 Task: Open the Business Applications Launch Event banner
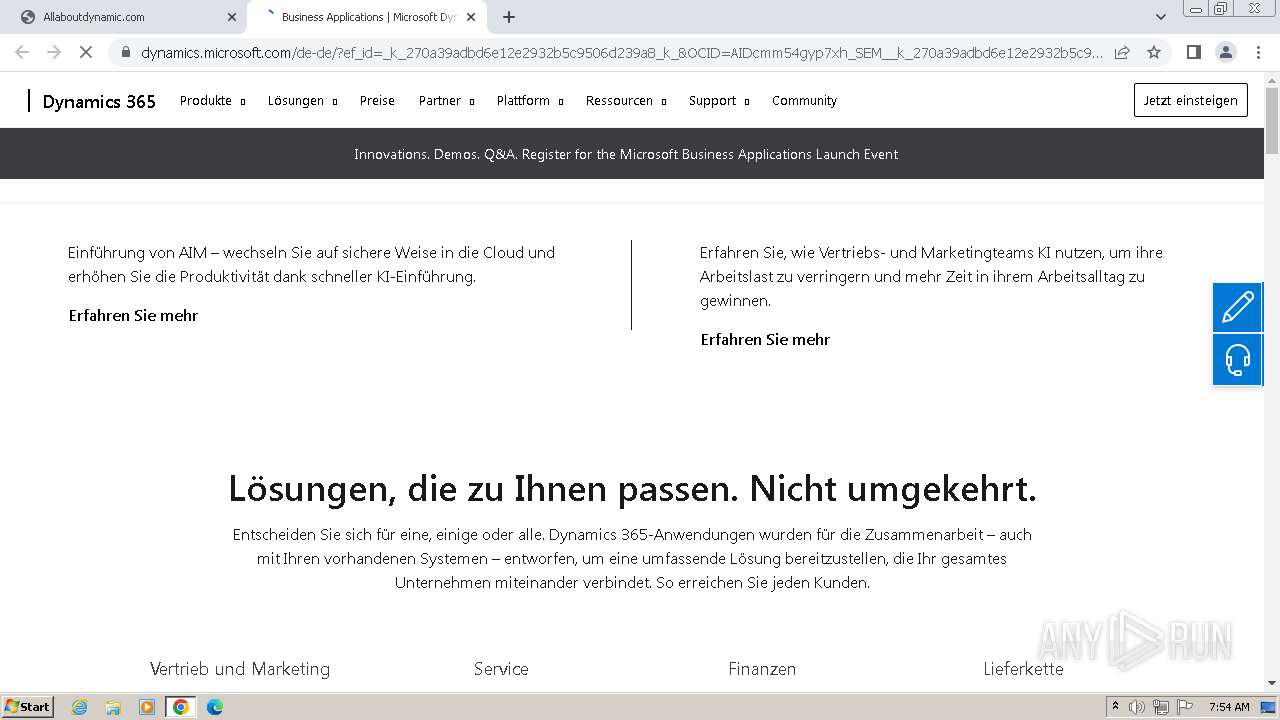(x=626, y=154)
